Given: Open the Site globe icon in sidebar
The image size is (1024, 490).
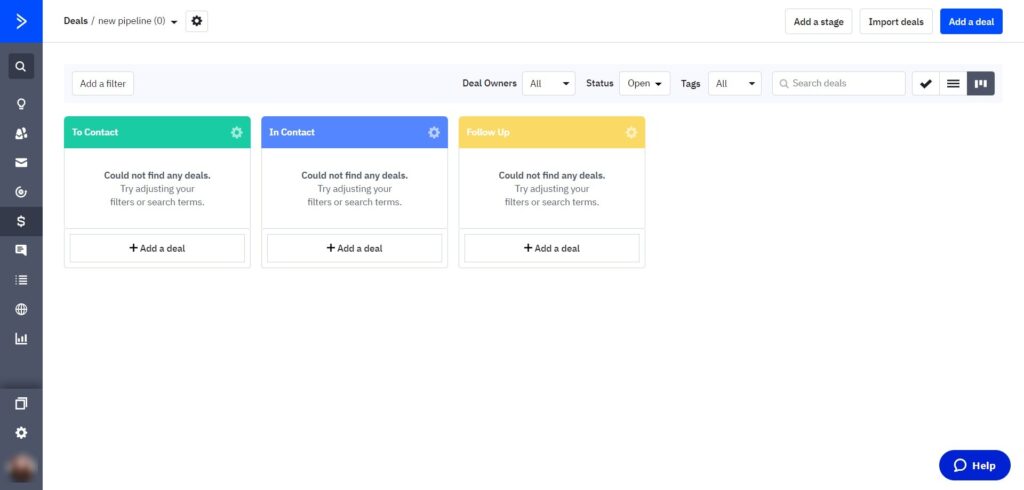Looking at the screenshot, I should pyautogui.click(x=21, y=309).
